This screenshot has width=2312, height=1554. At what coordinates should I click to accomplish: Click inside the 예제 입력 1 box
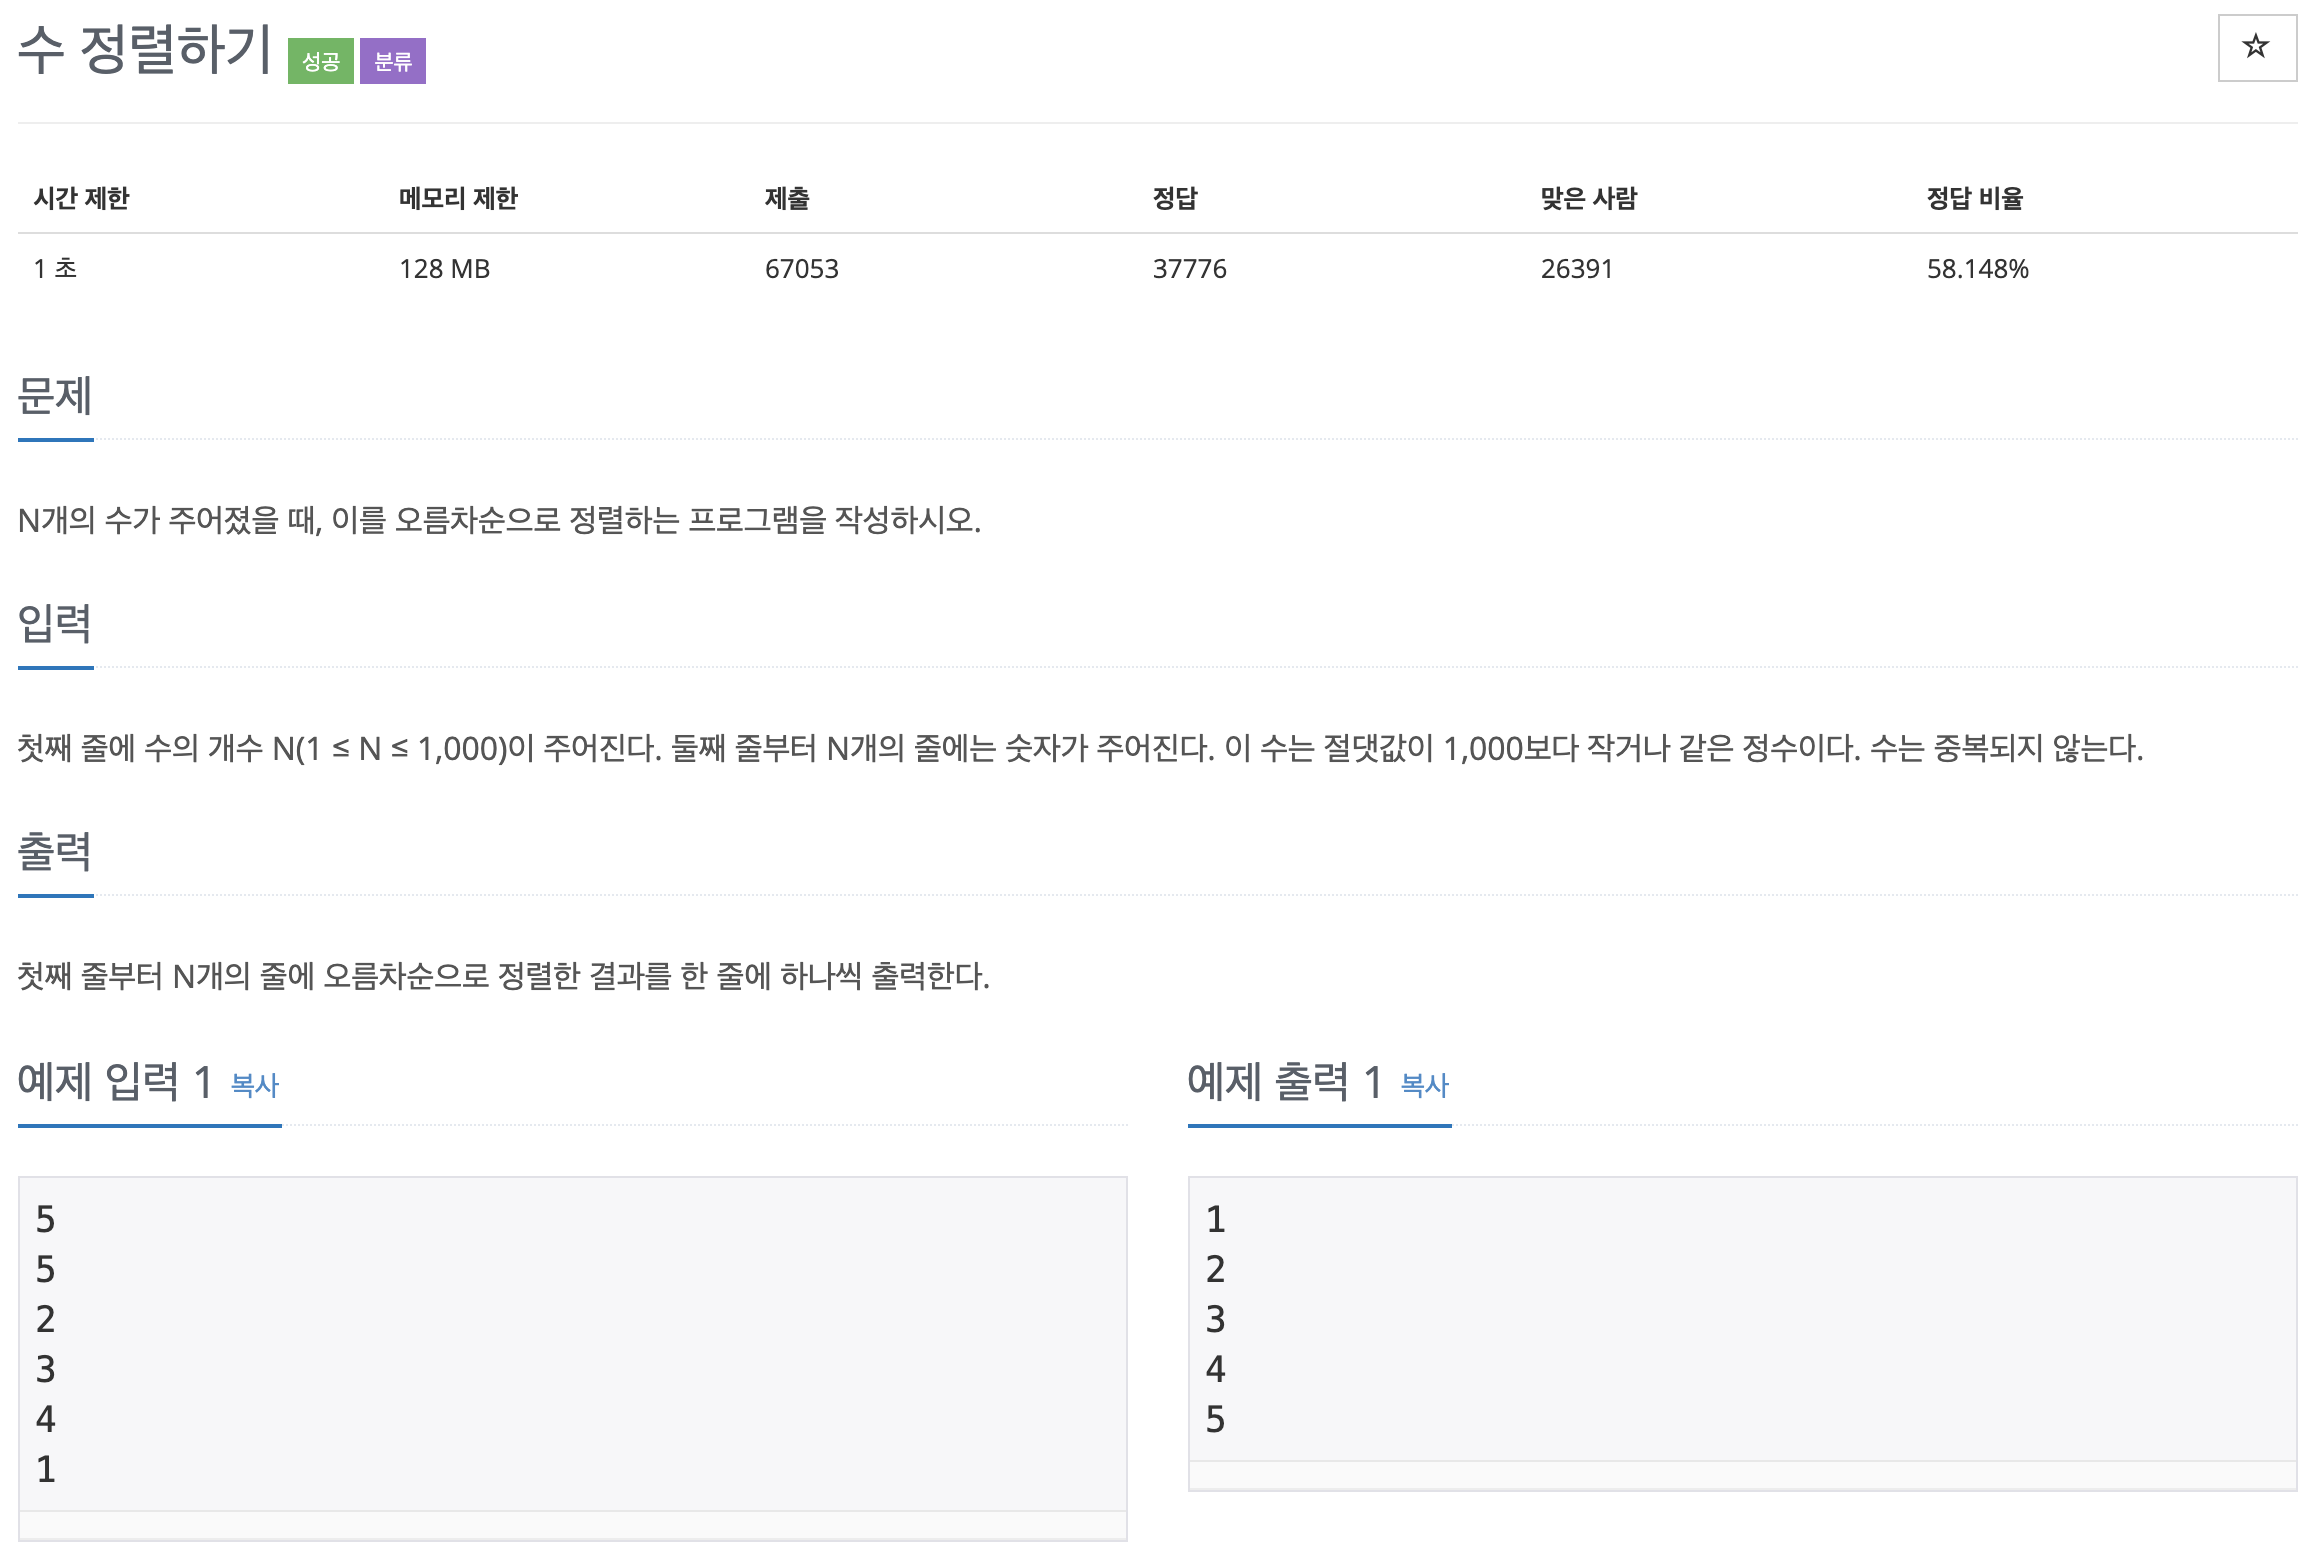pos(572,1343)
